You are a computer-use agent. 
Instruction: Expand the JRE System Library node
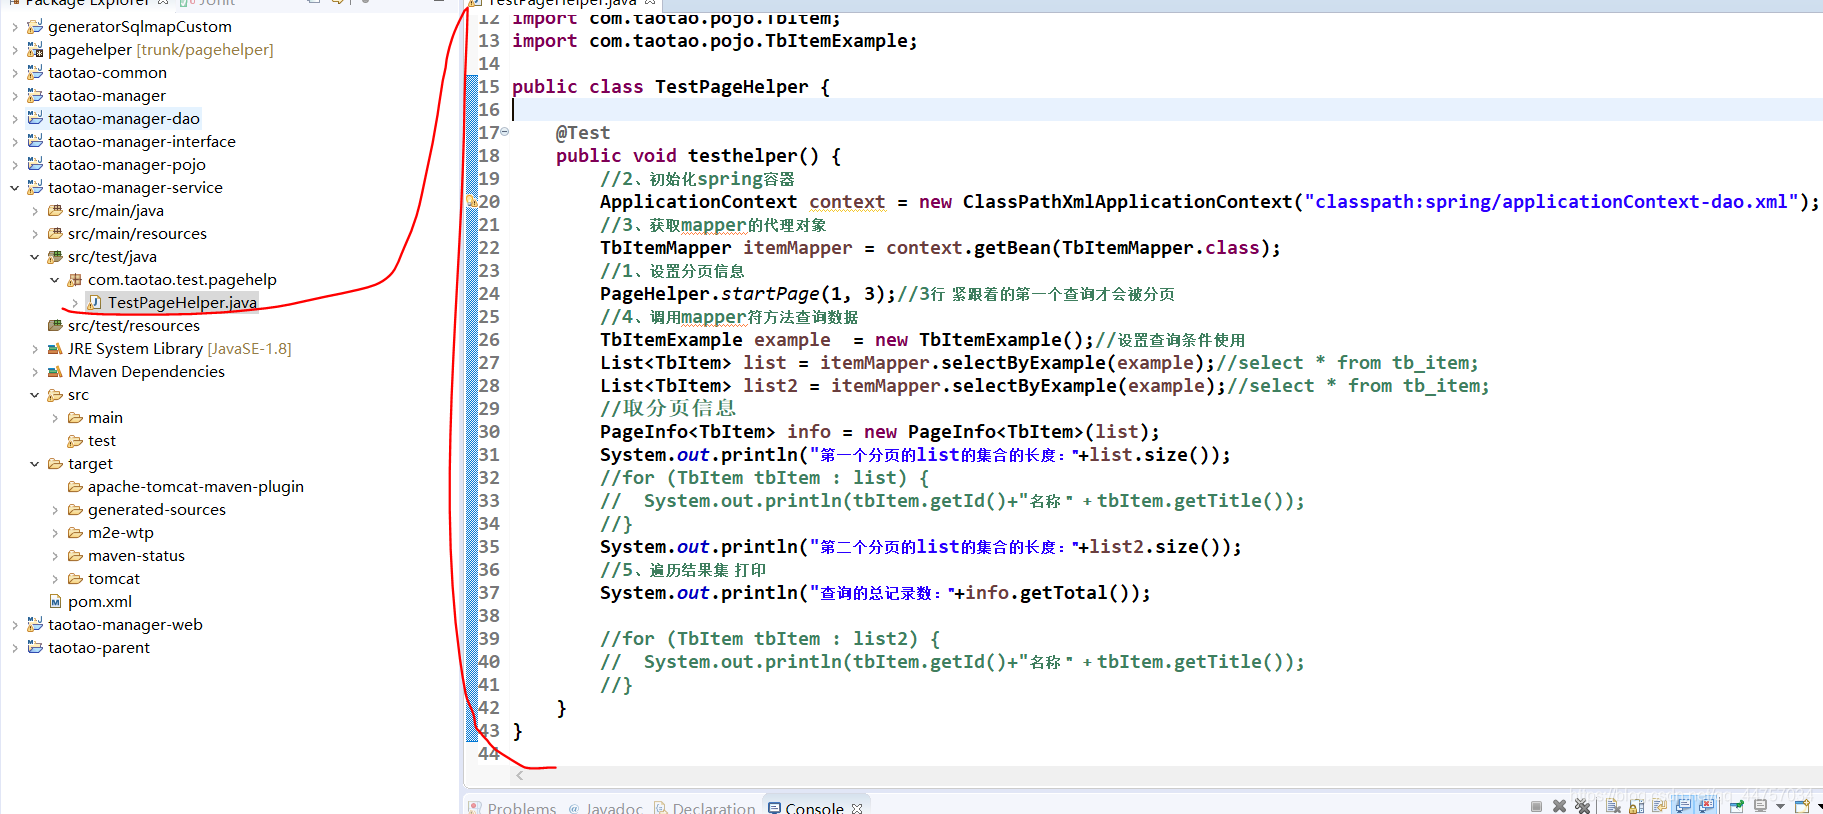point(34,349)
